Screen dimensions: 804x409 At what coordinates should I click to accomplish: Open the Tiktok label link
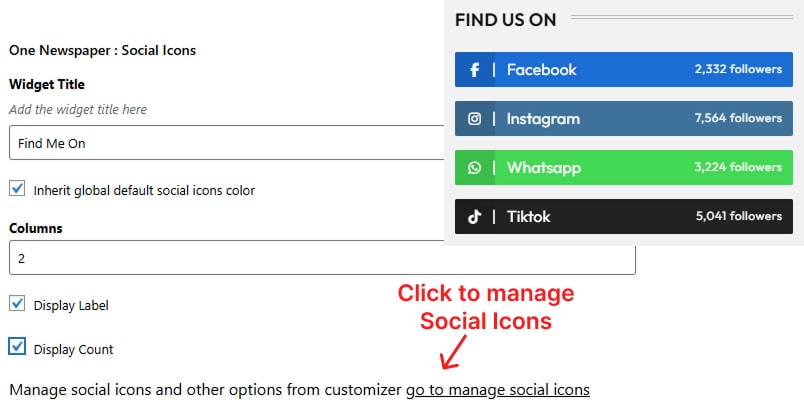[x=528, y=217]
